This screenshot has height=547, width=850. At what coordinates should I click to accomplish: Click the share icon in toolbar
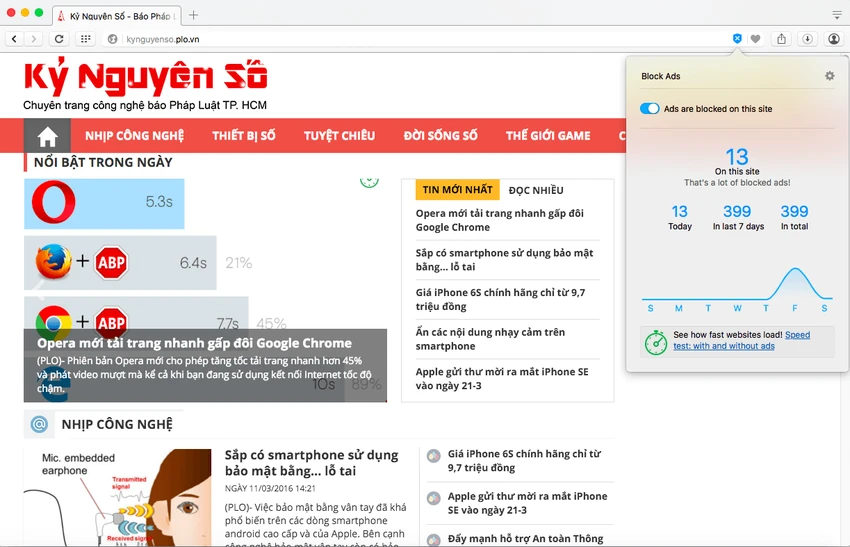781,38
